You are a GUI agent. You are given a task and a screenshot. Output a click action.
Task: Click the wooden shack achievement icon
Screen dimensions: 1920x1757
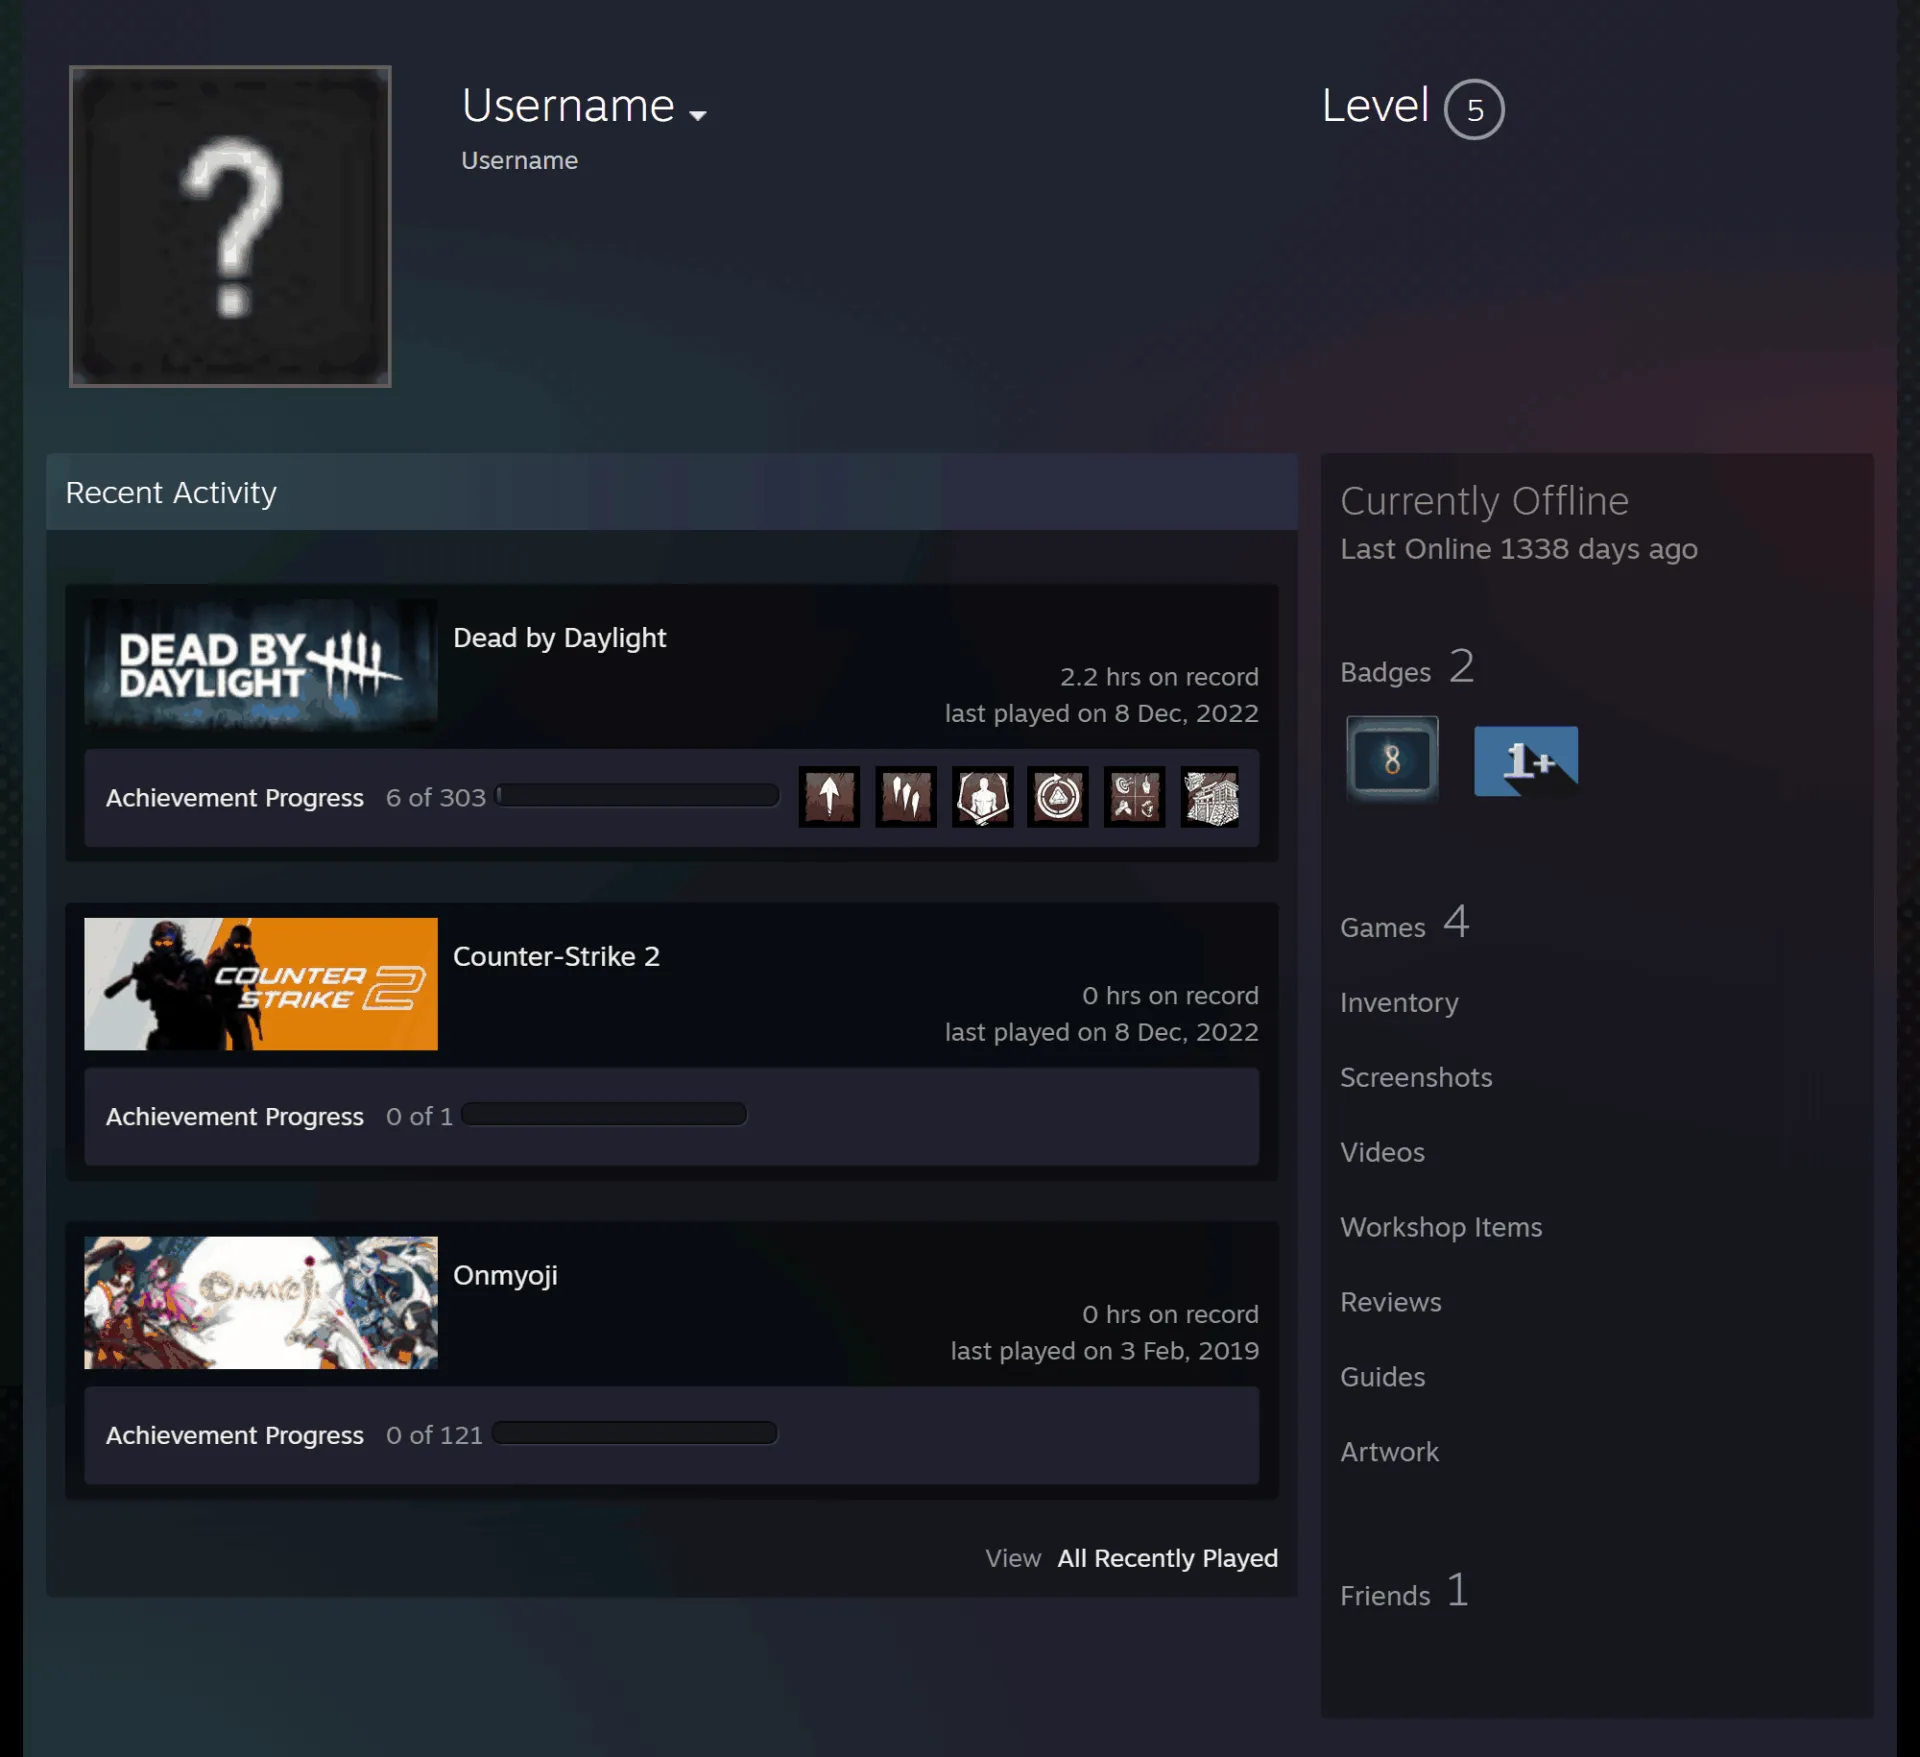tap(1210, 797)
